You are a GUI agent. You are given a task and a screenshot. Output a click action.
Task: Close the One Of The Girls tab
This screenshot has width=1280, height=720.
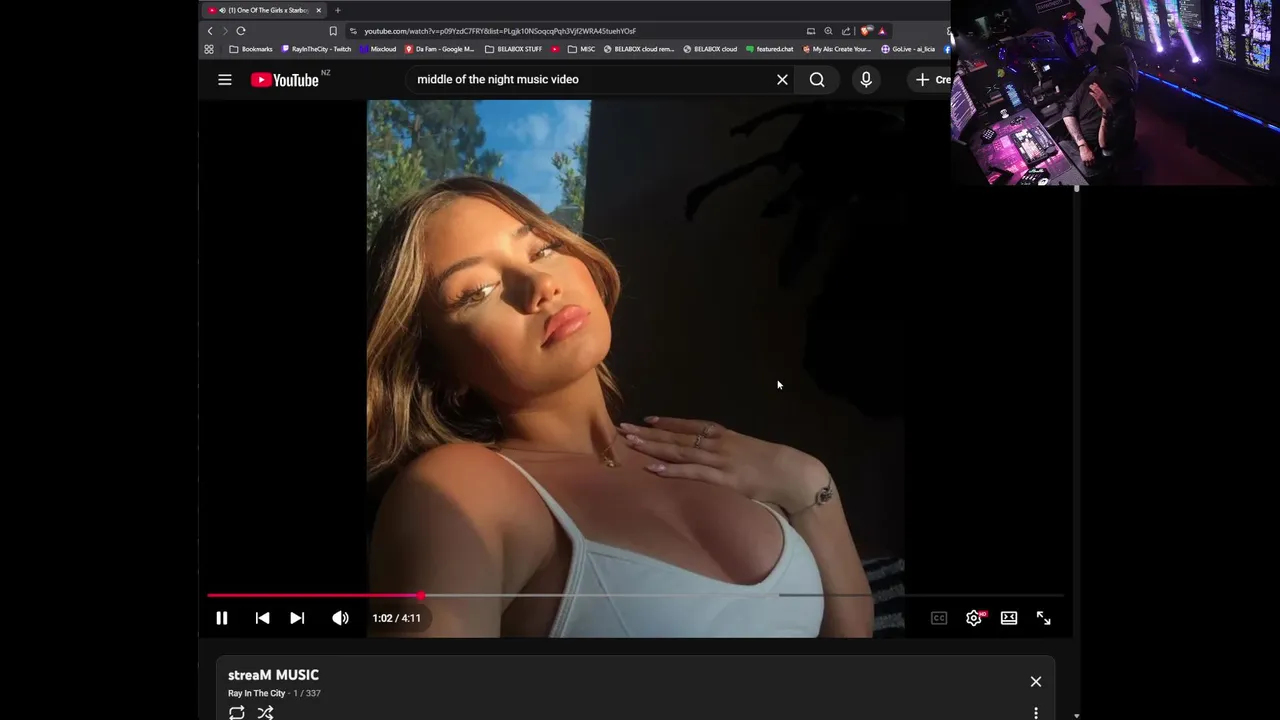(x=319, y=10)
